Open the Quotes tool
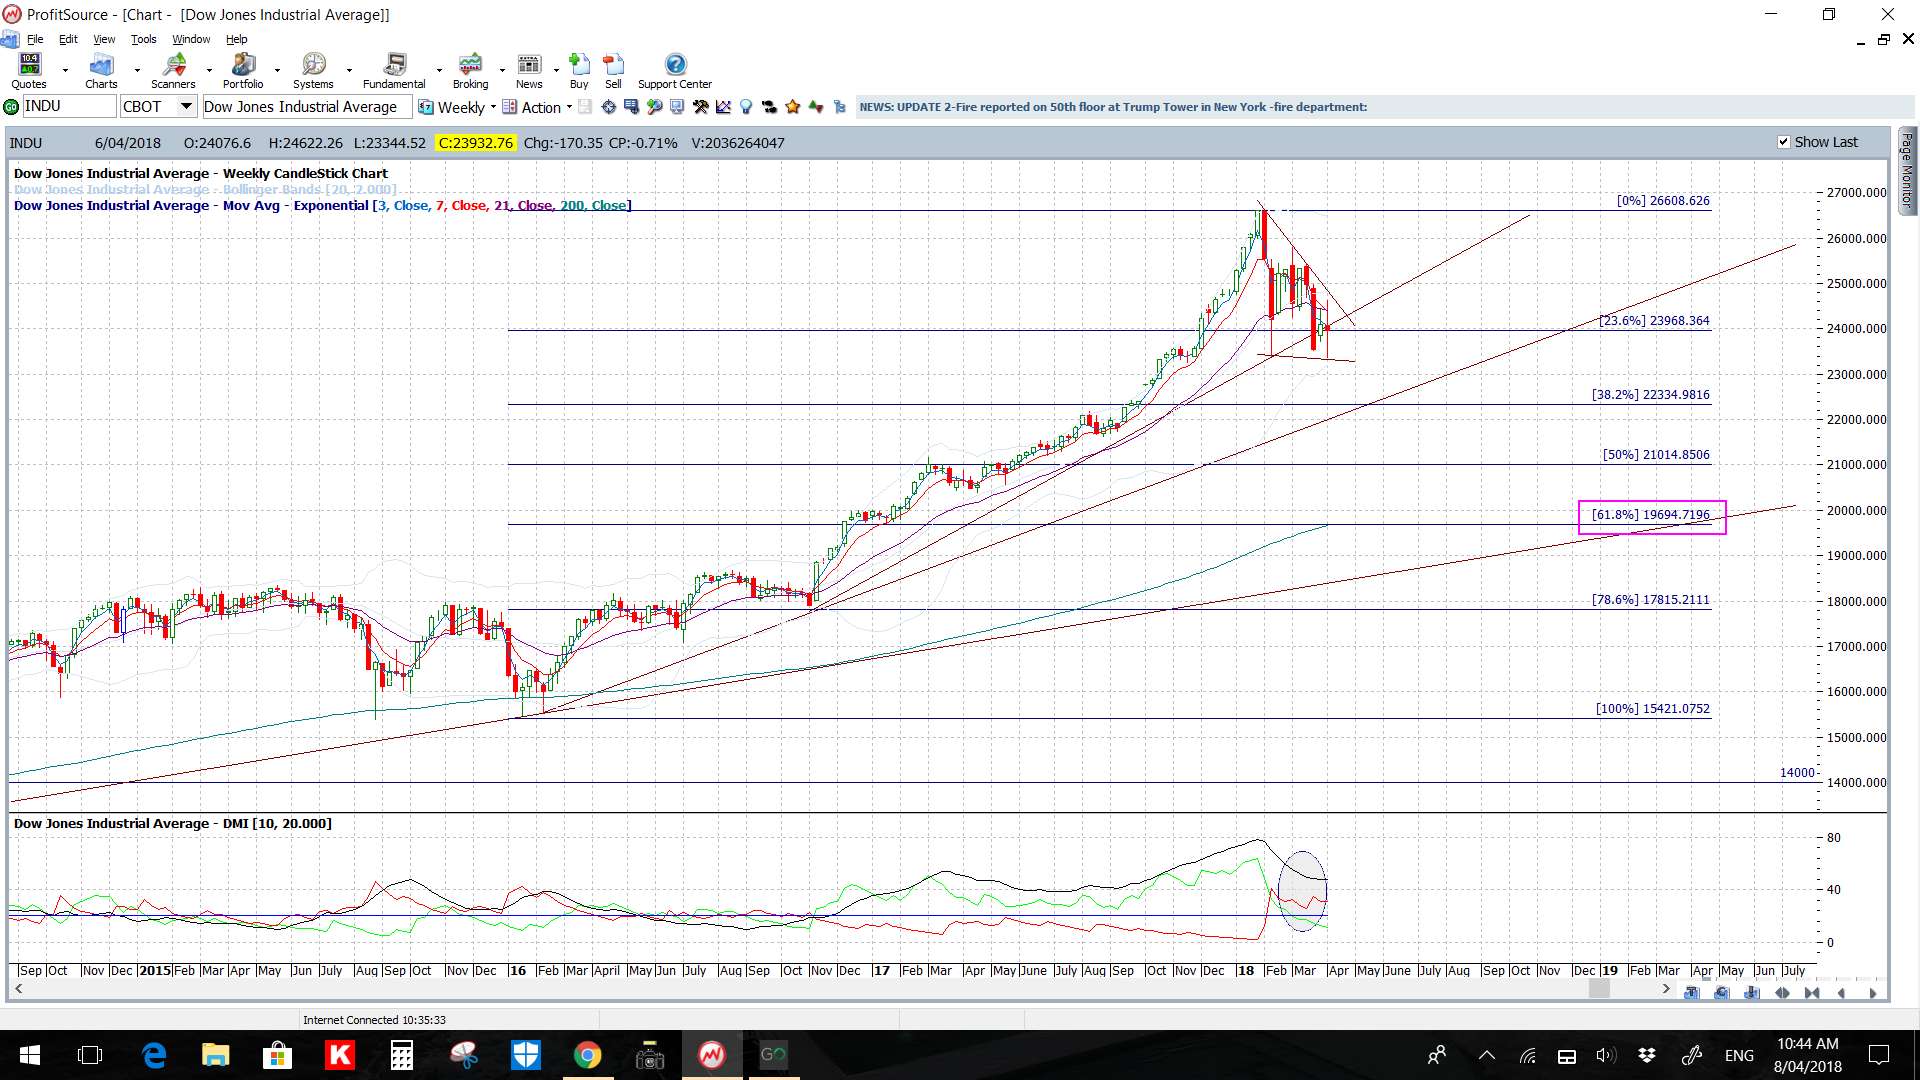 29,70
